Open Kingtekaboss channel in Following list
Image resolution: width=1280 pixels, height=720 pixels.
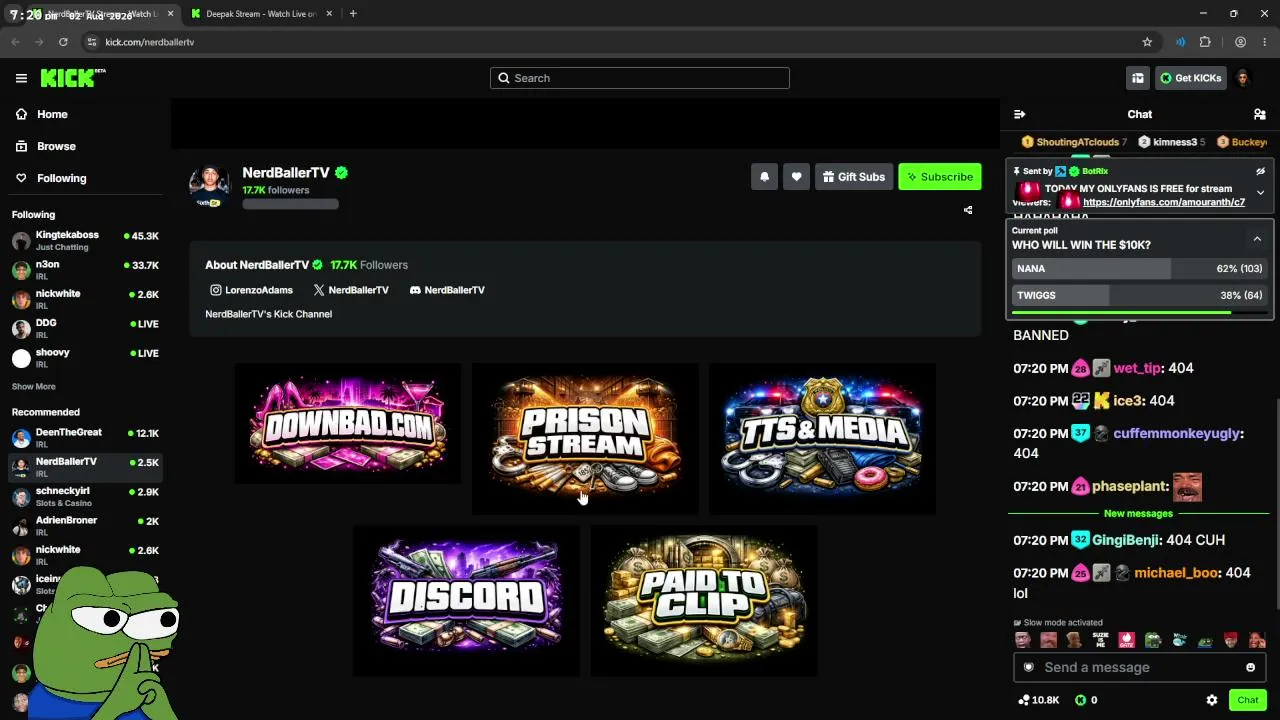(x=86, y=241)
